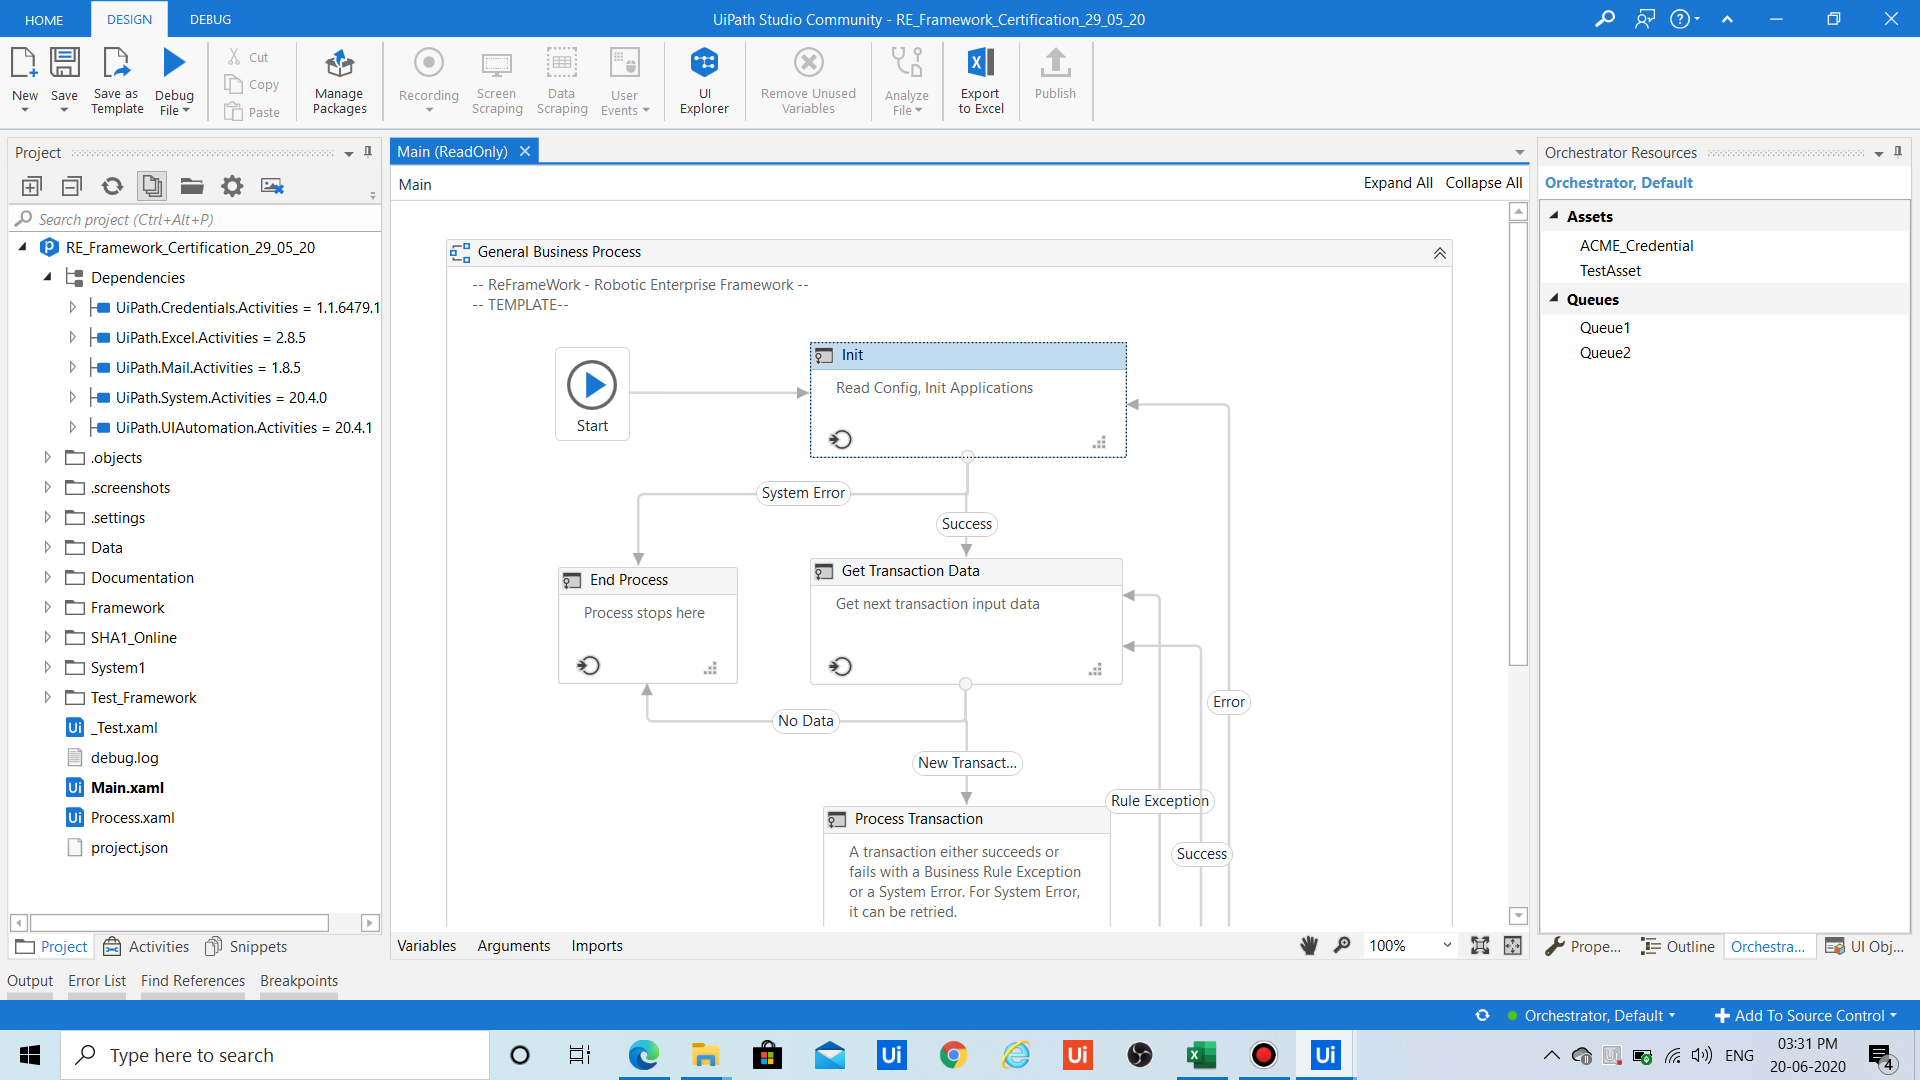
Task: Run Debug File play button
Action: click(174, 63)
